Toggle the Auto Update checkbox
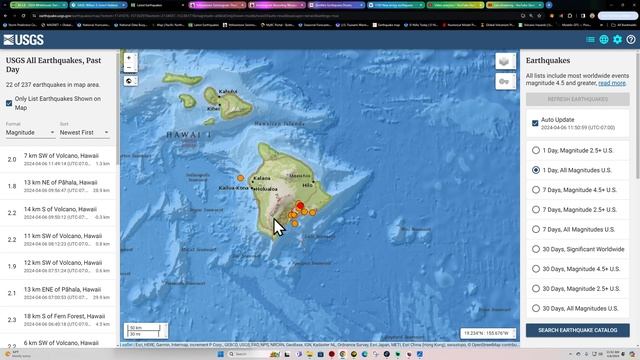This screenshot has width=640, height=360. [x=535, y=123]
